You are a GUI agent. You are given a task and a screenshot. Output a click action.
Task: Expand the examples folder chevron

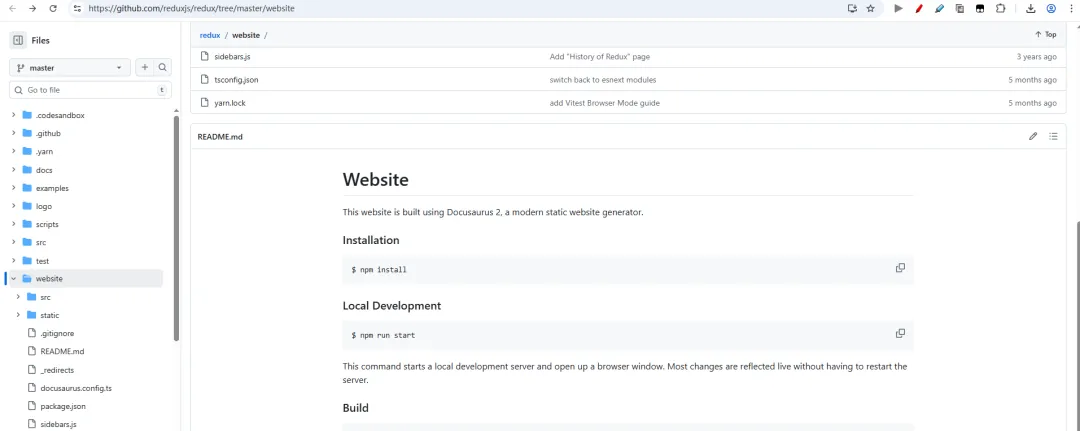point(13,188)
